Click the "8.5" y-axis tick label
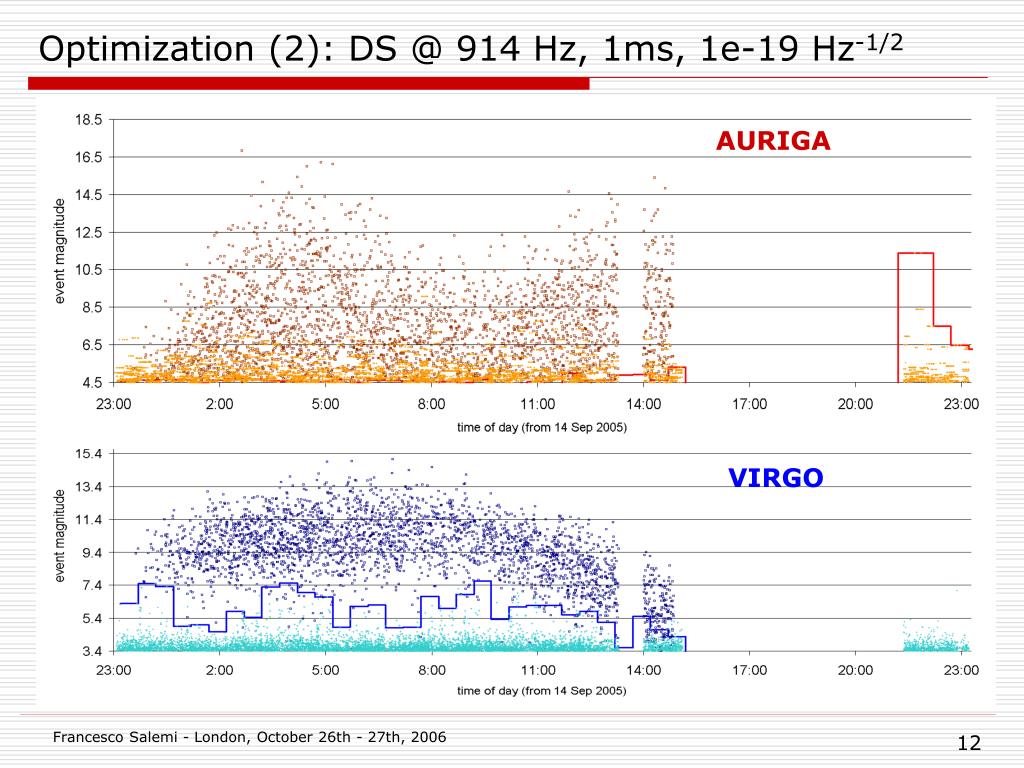Viewport: 1024px width, 768px height. point(92,307)
